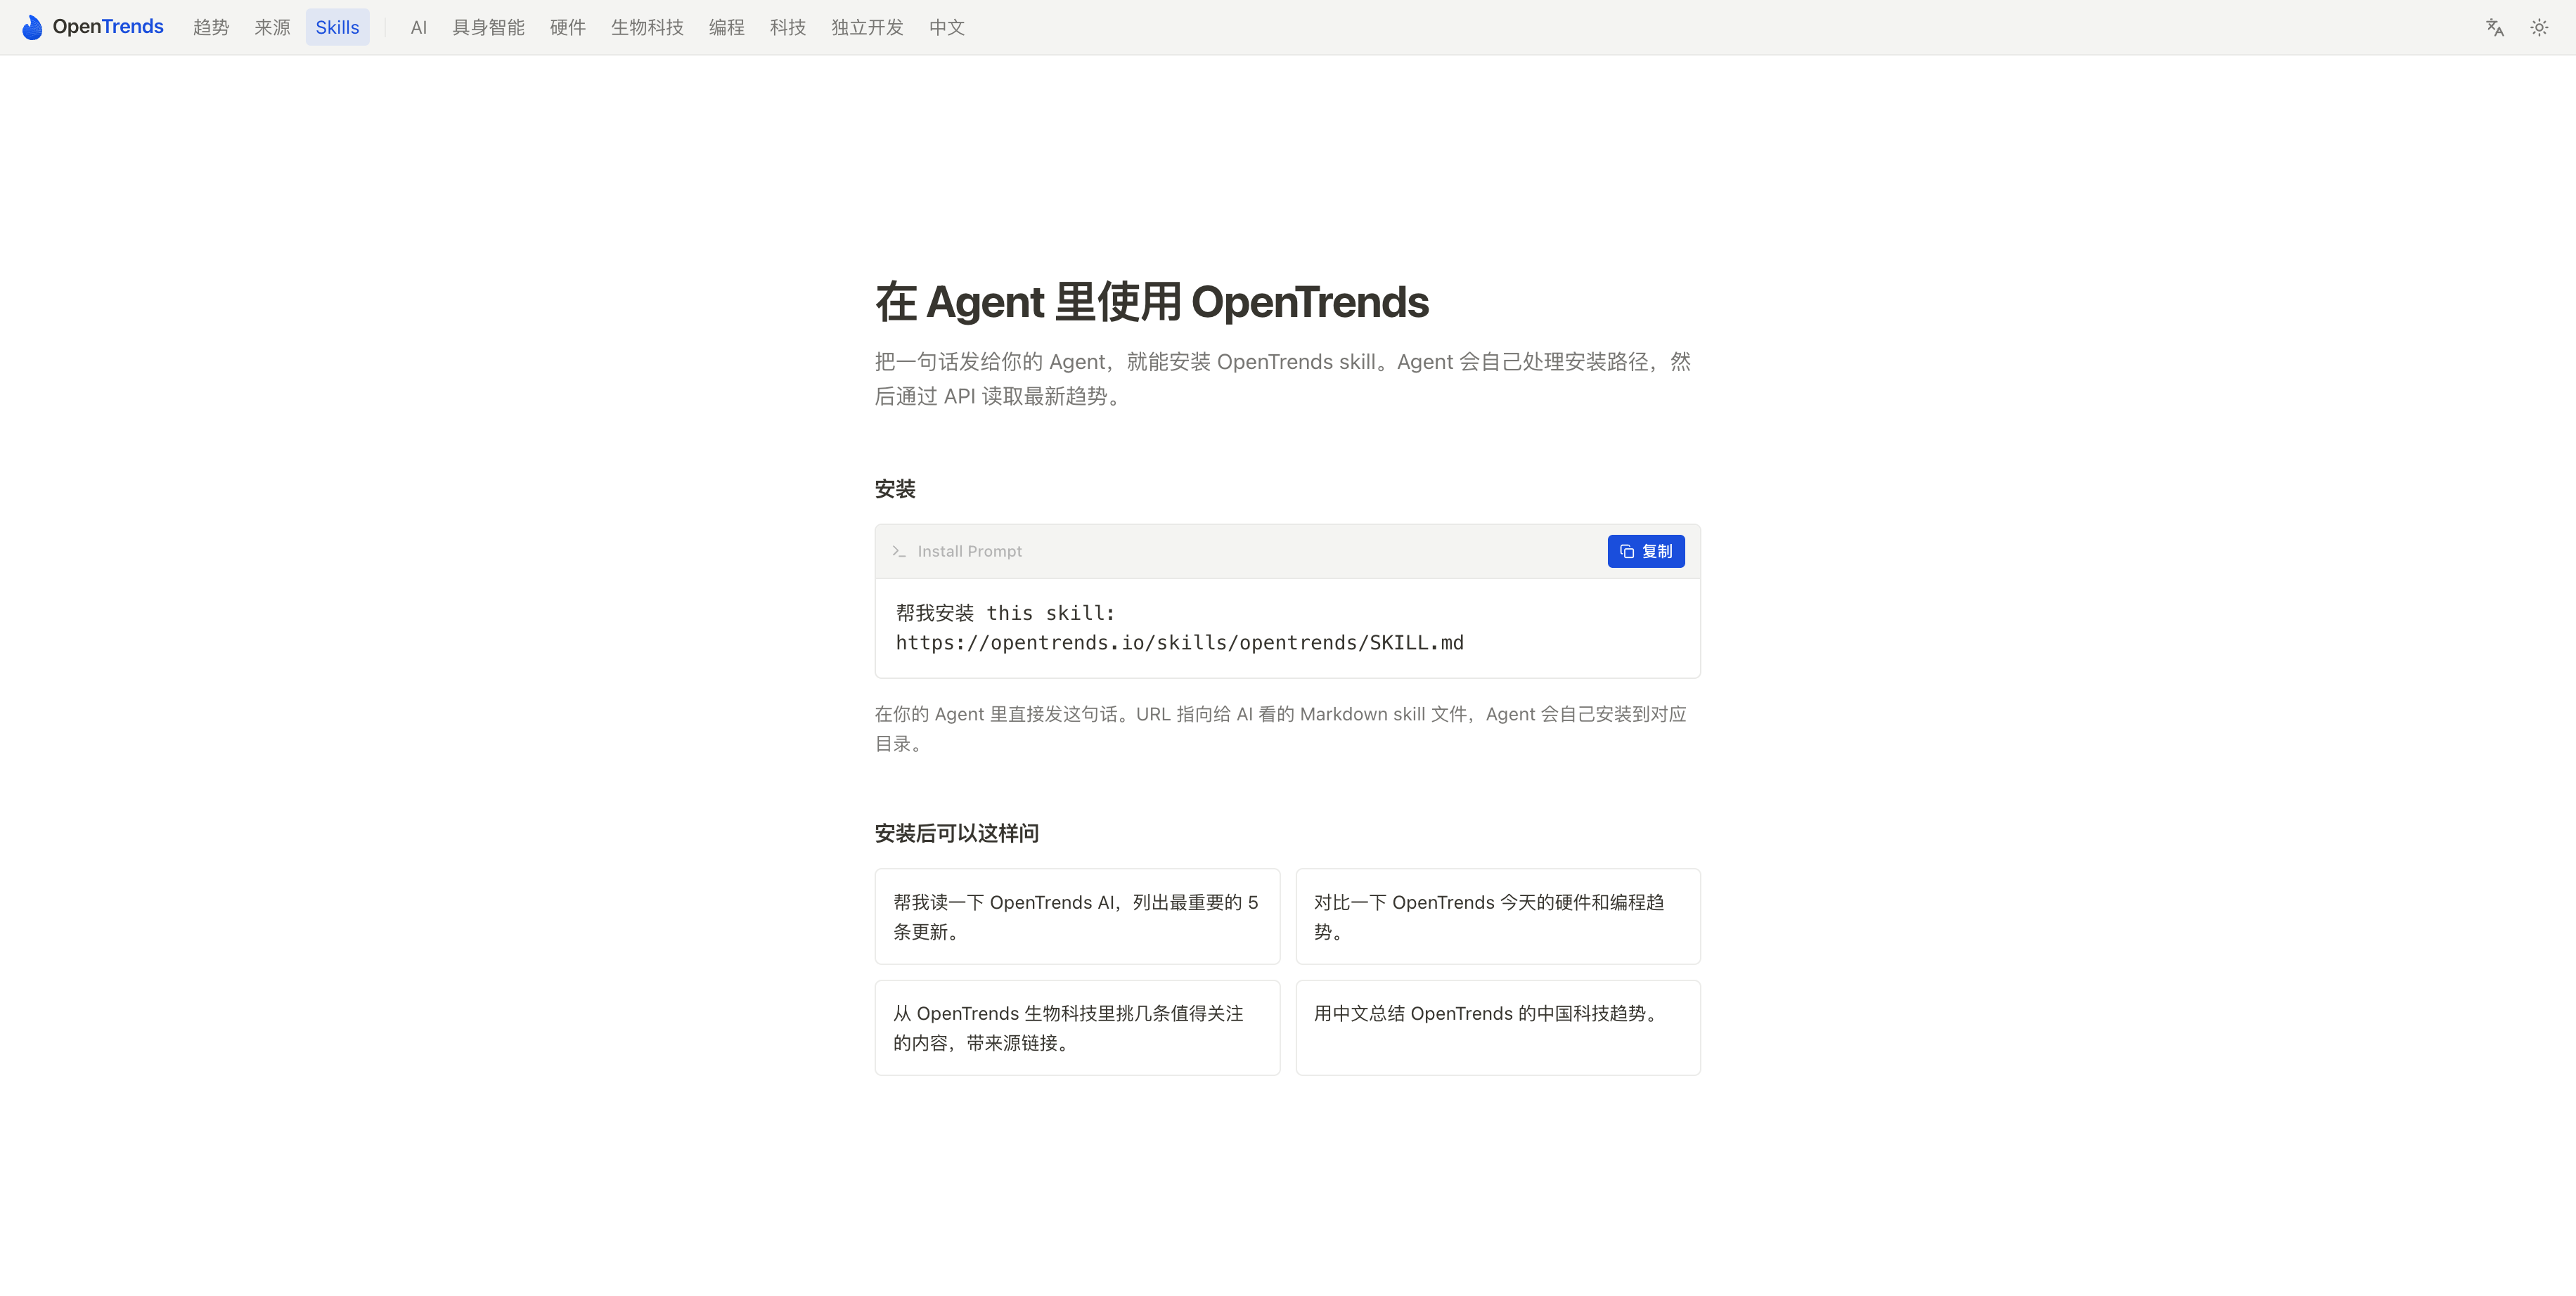Go to the AI category
The image size is (2576, 1296).
419,27
